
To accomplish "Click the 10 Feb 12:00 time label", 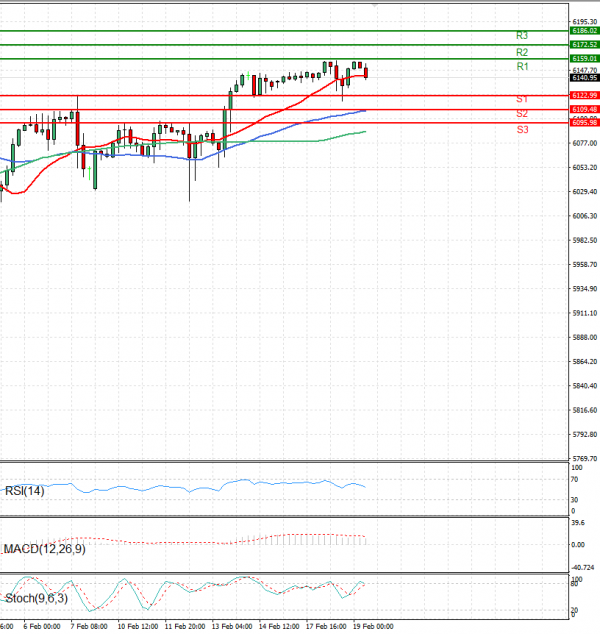I will pos(138,626).
